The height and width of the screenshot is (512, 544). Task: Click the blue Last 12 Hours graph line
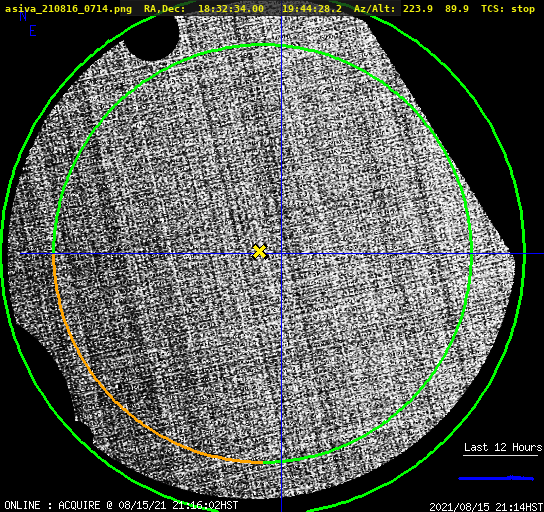[x=496, y=478]
